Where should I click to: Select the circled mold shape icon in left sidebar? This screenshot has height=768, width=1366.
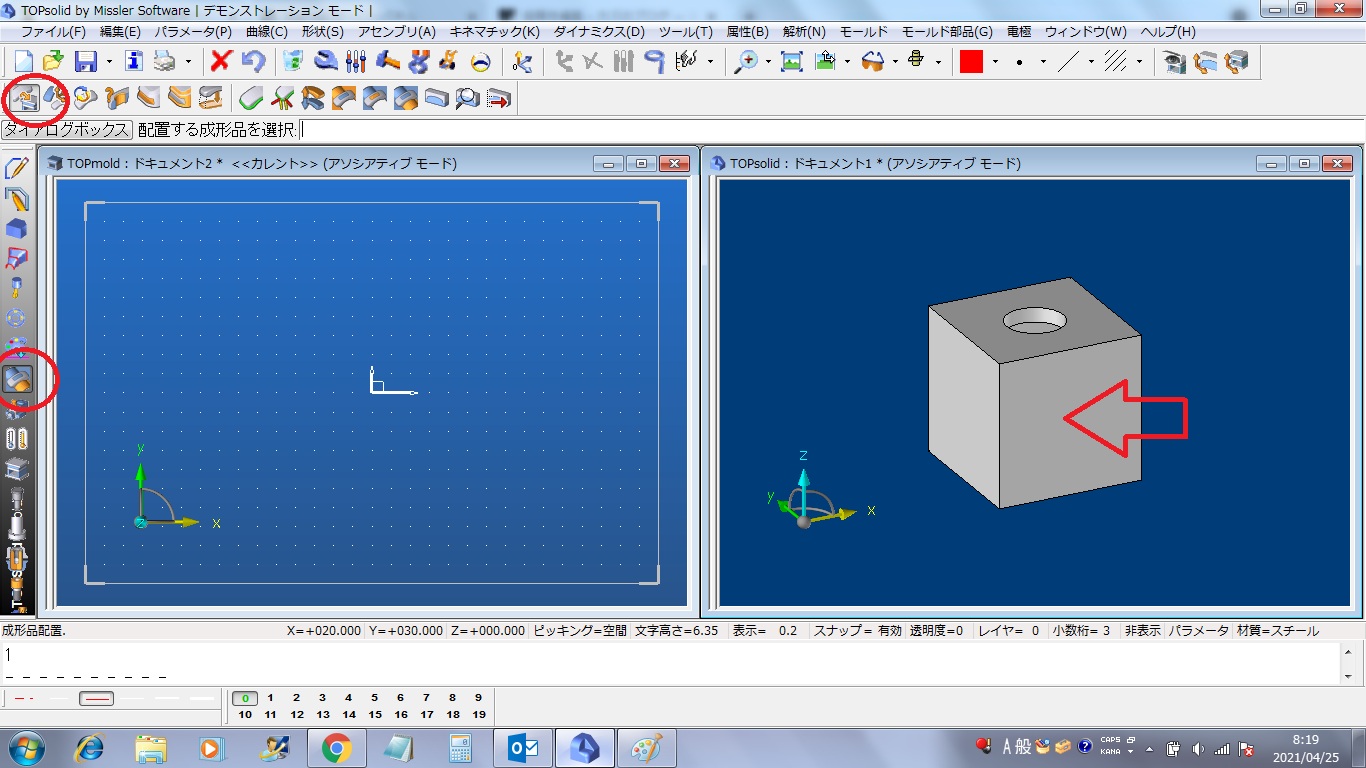pos(18,379)
